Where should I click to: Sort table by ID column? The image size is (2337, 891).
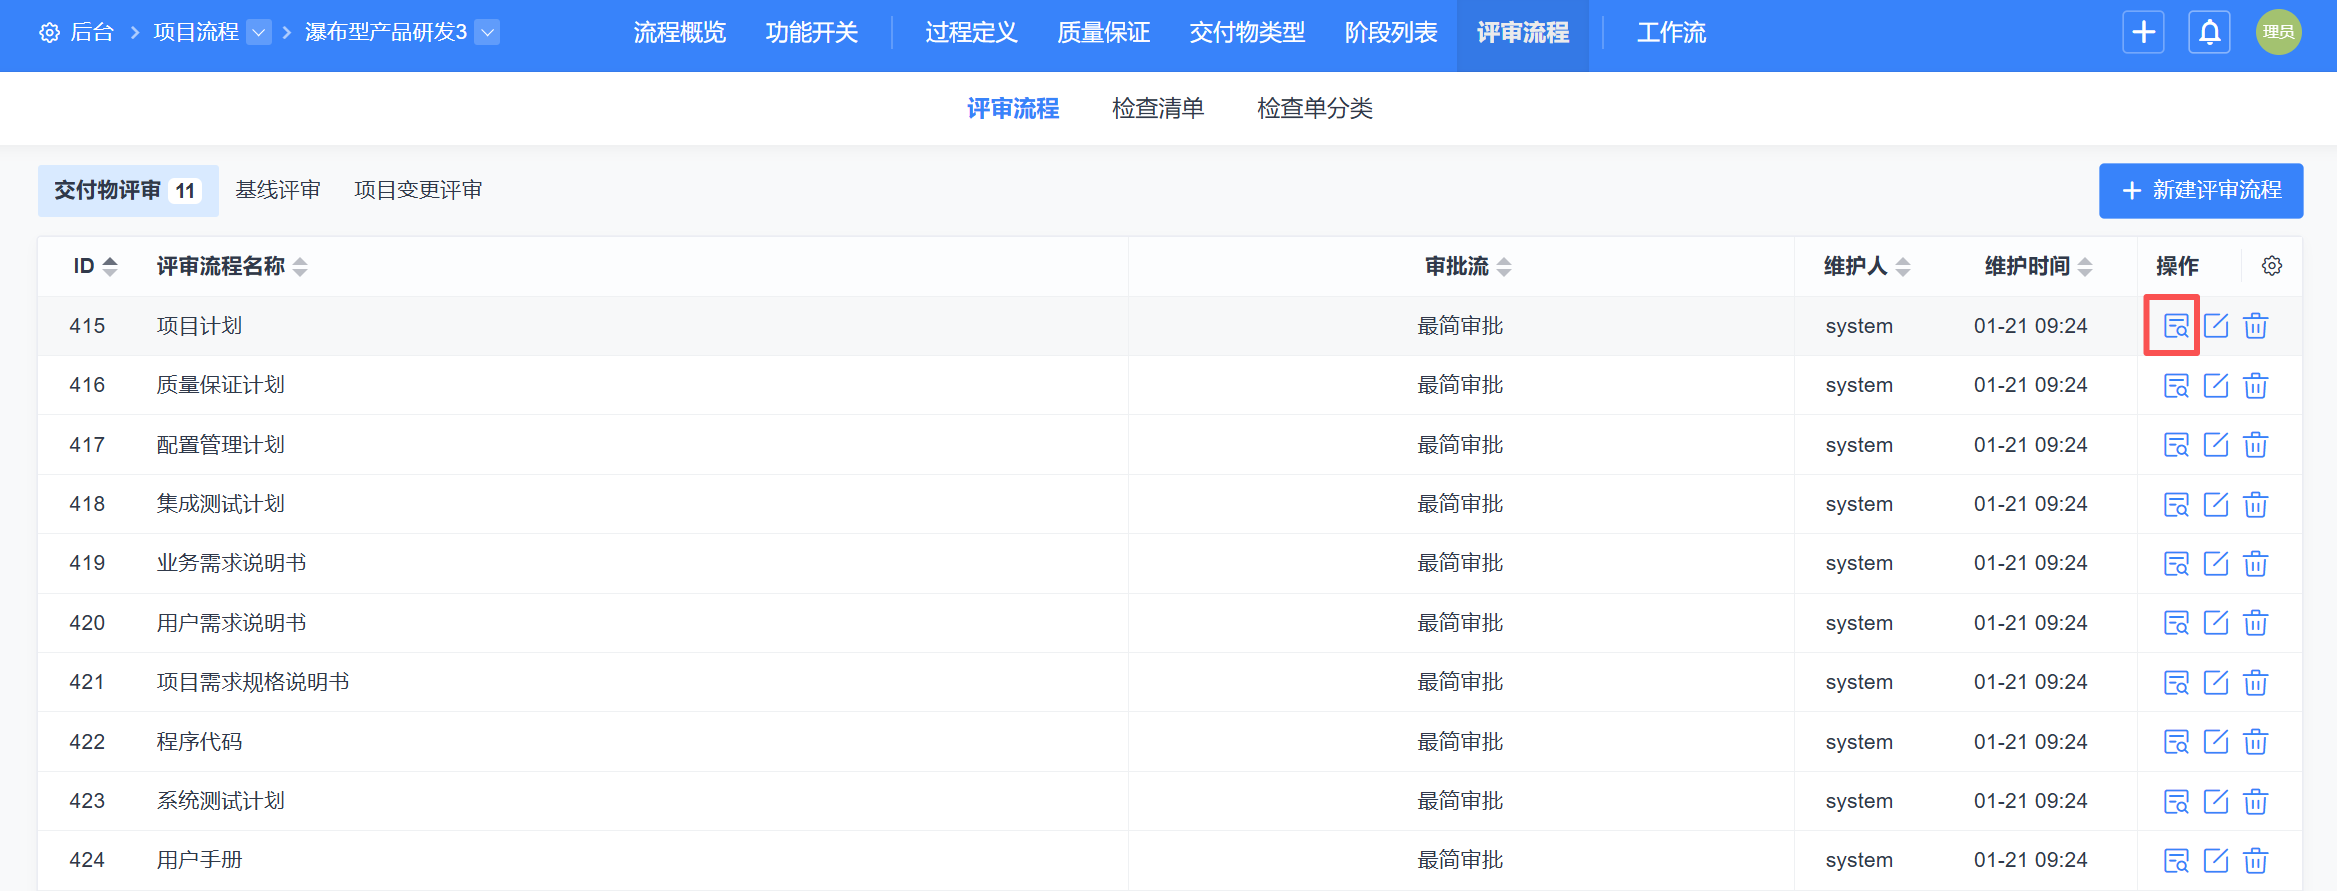tap(110, 266)
